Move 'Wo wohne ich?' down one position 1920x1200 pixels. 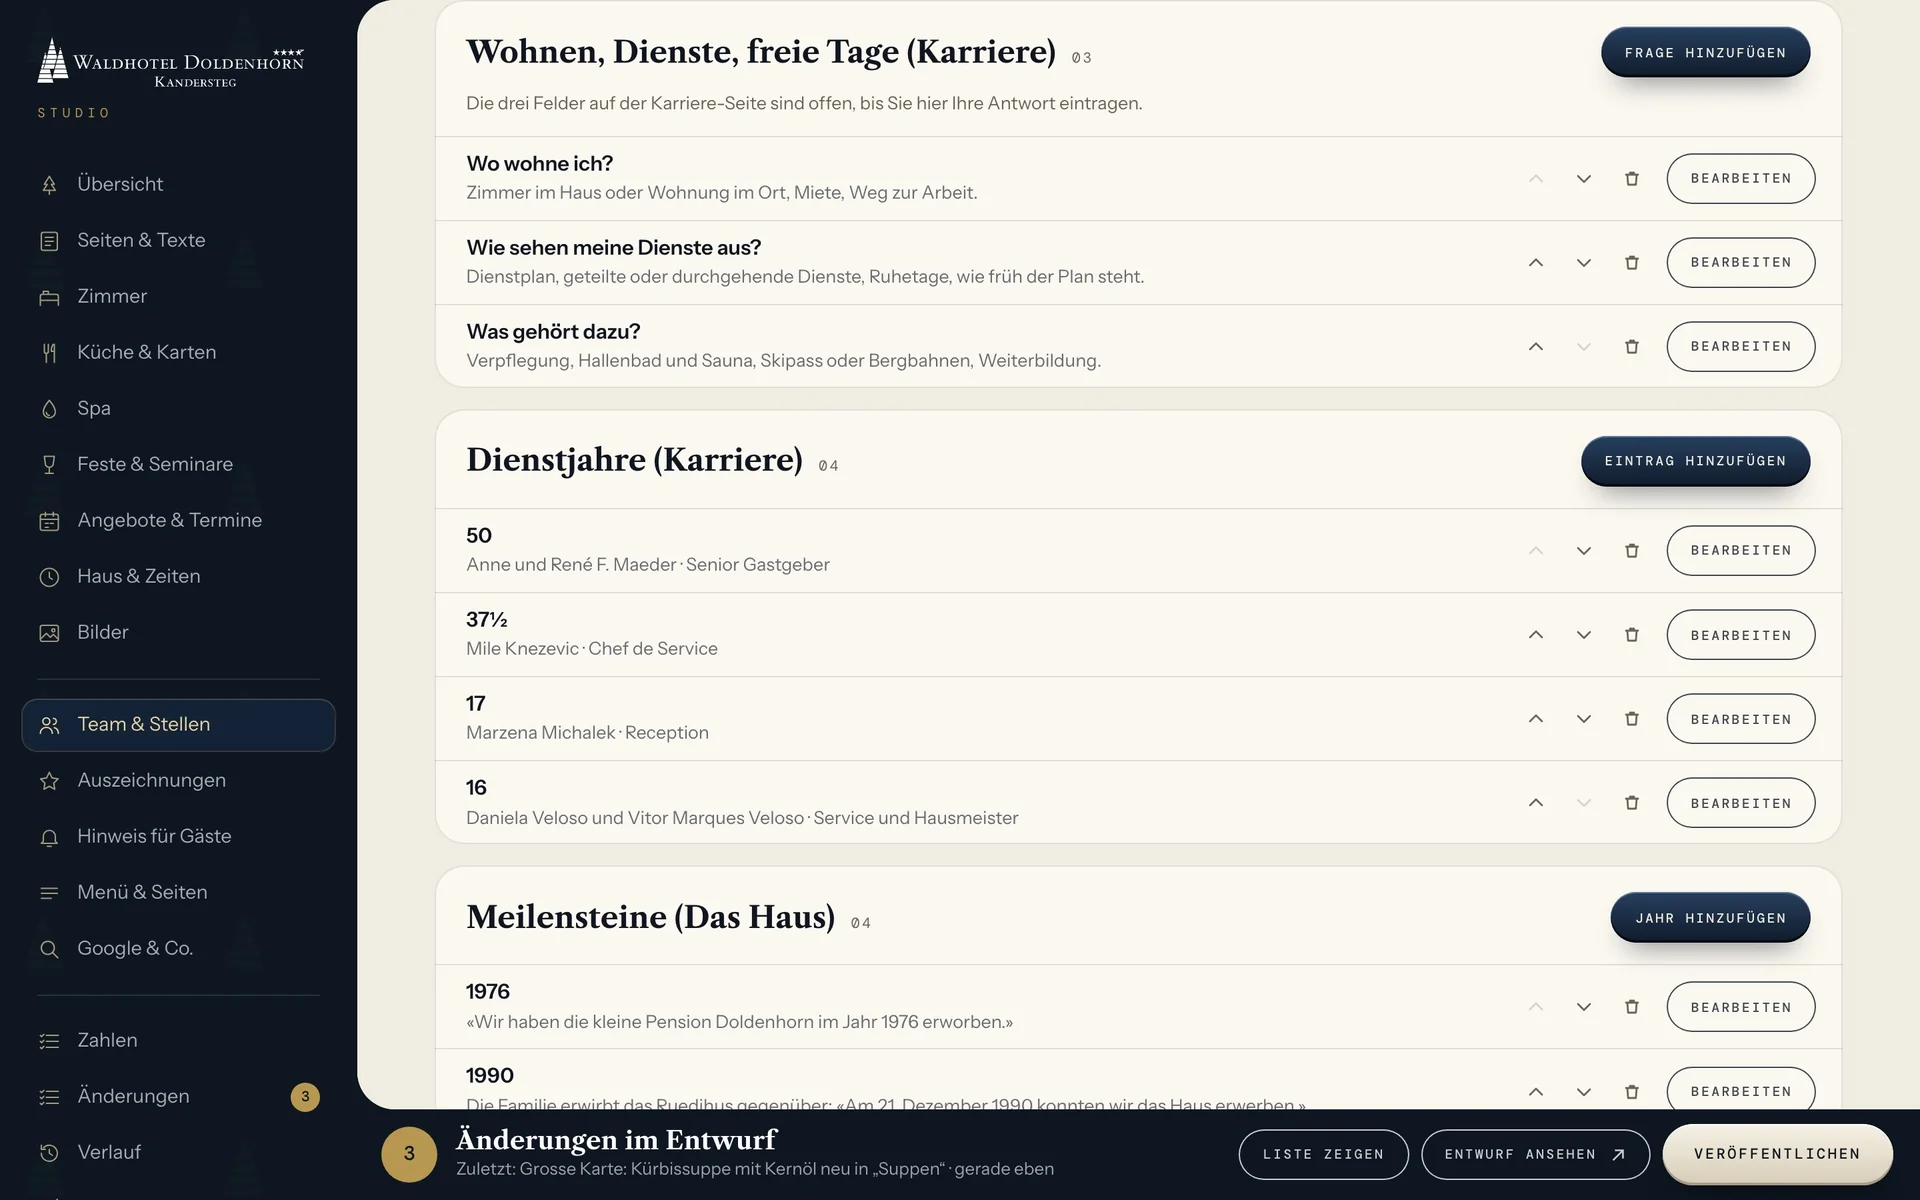pos(1584,179)
